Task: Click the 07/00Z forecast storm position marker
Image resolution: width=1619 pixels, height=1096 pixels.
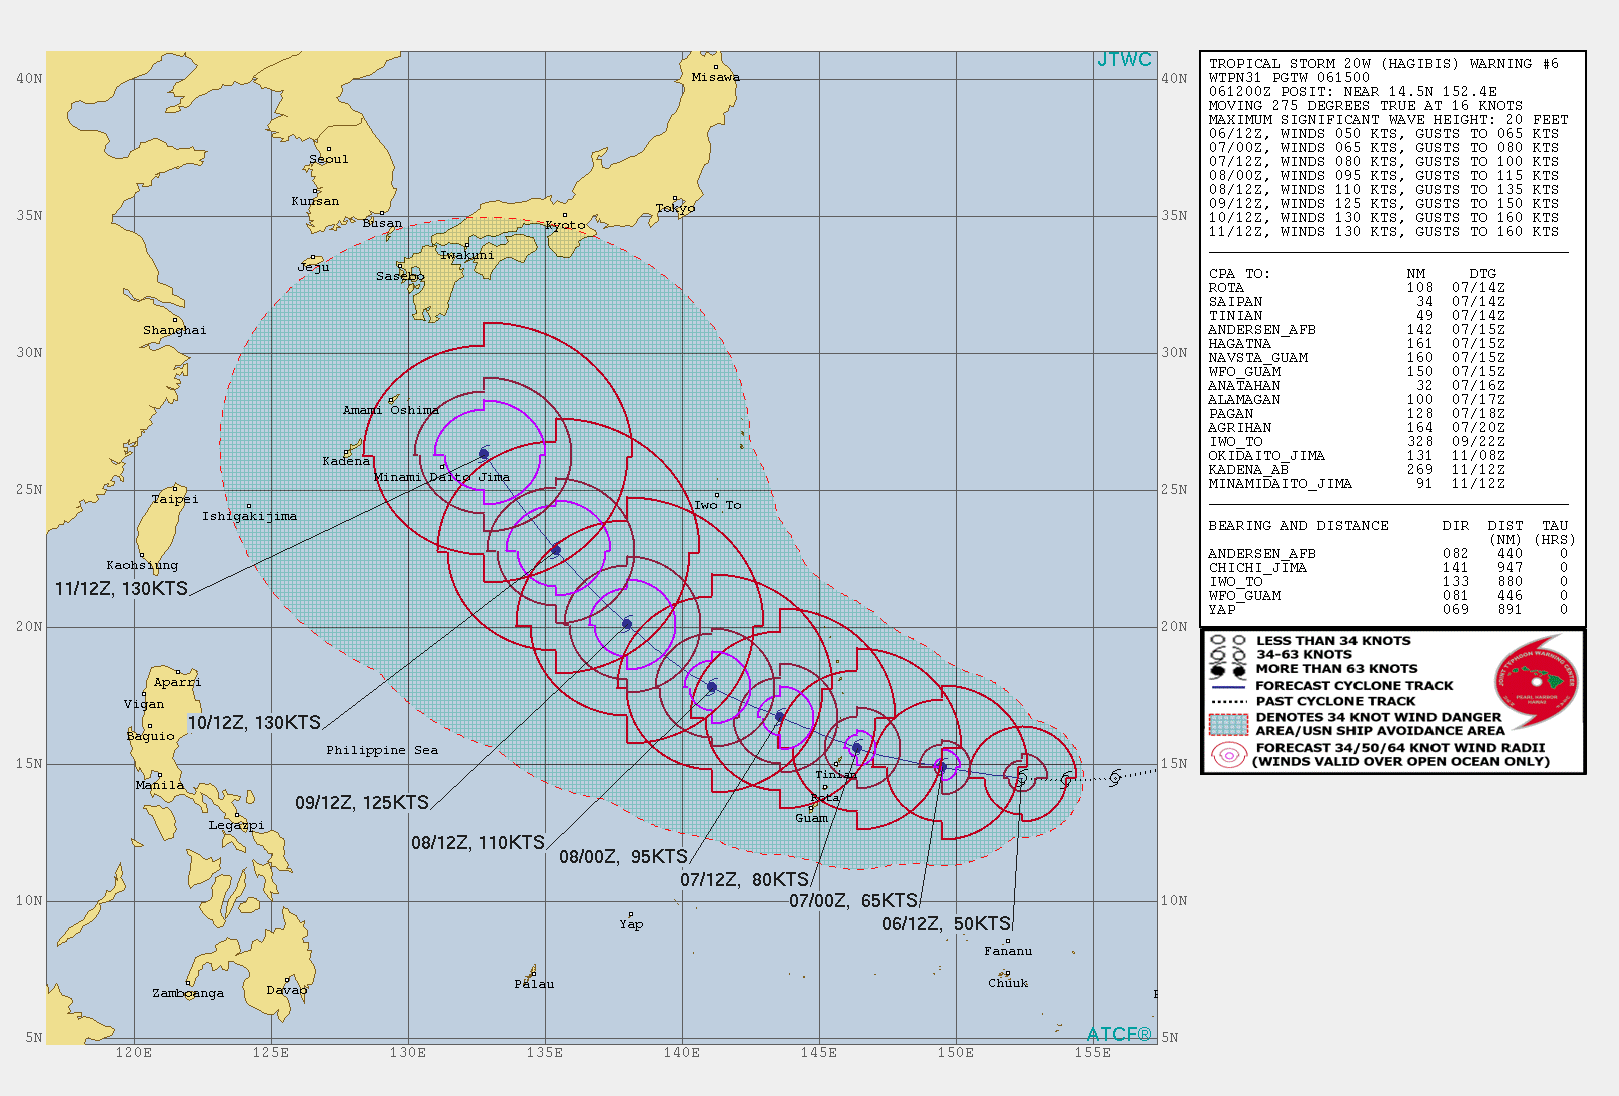Action: pos(941,767)
